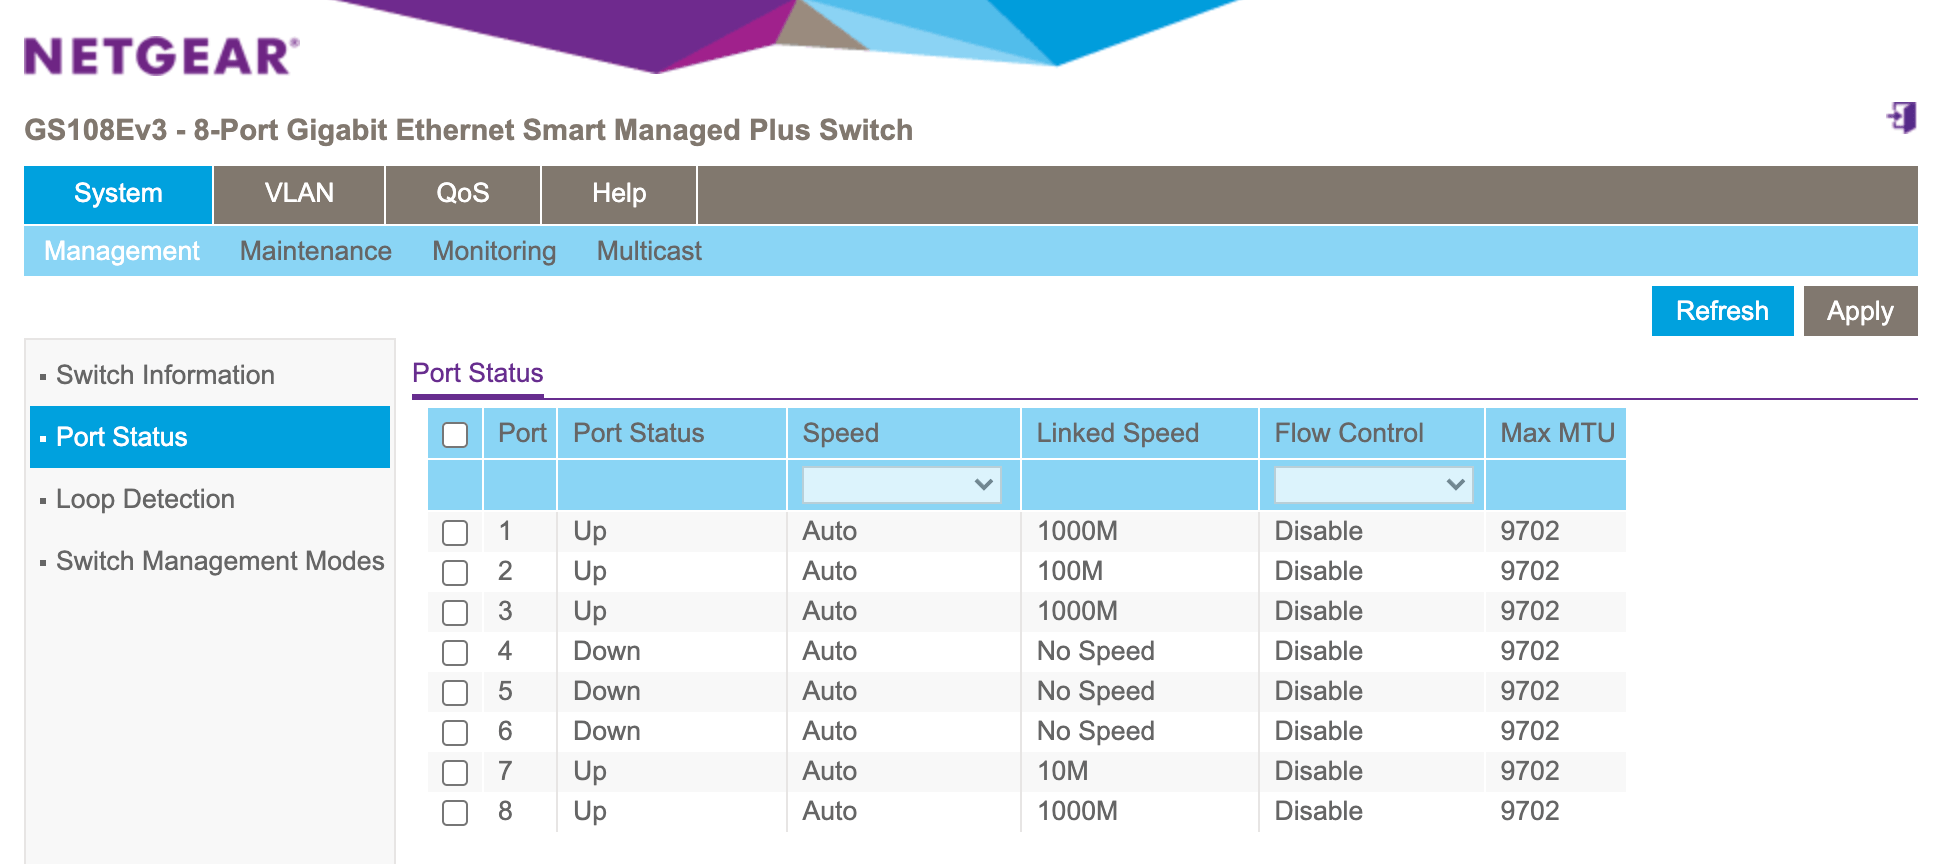
Task: Tick the checkbox for port 8
Action: click(x=455, y=812)
